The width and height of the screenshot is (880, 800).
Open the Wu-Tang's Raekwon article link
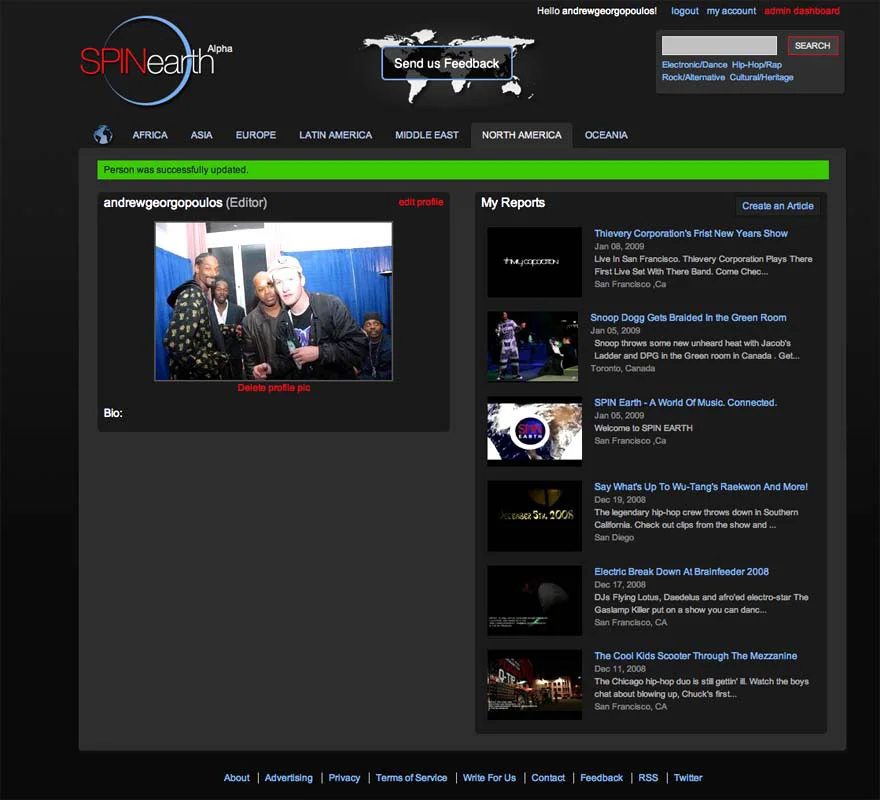click(701, 487)
